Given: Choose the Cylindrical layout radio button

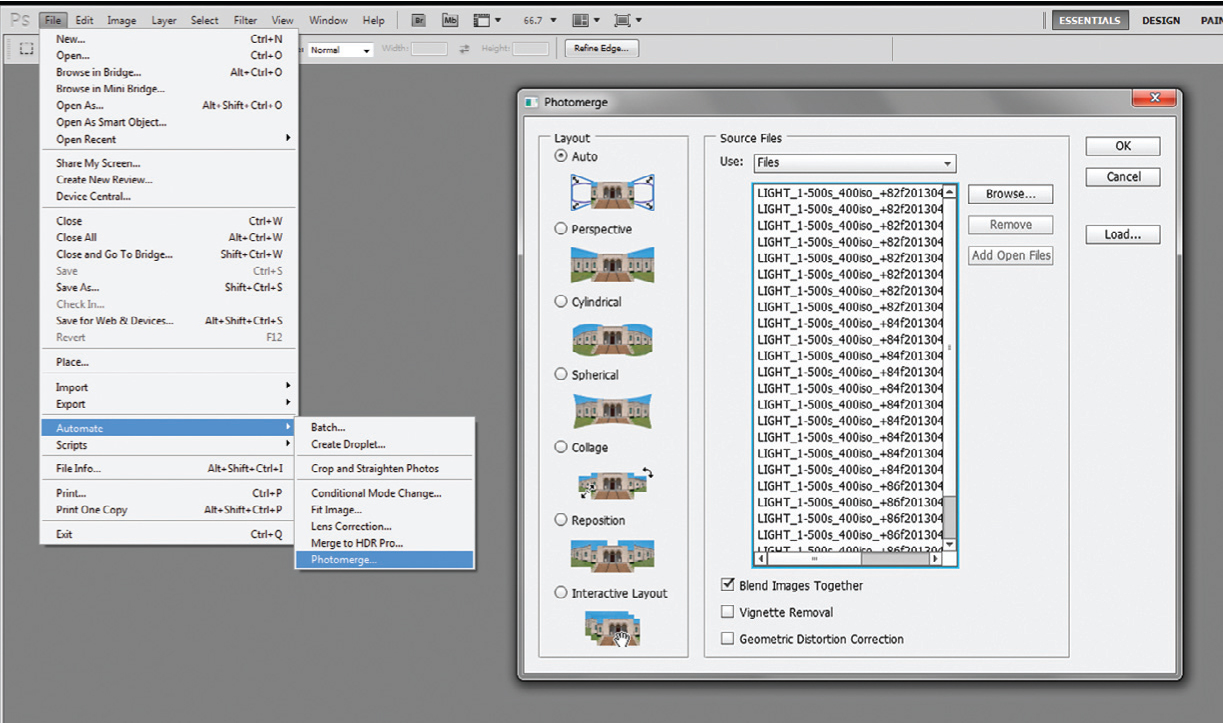Looking at the screenshot, I should pos(560,302).
